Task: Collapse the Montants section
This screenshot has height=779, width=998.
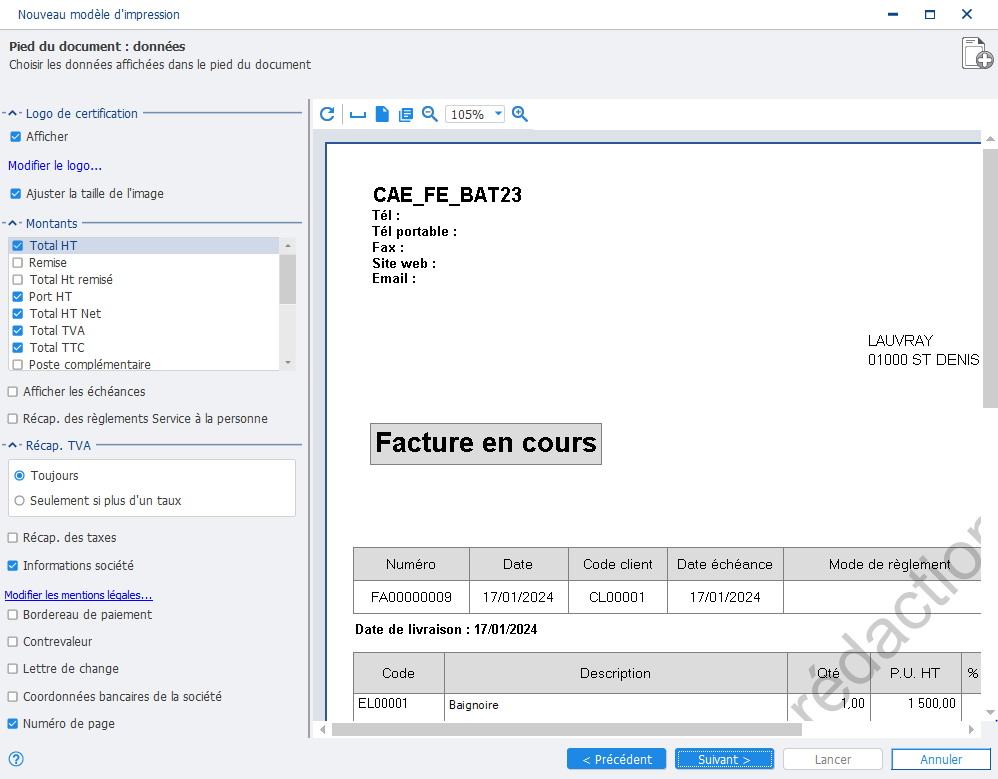Action: coord(12,223)
